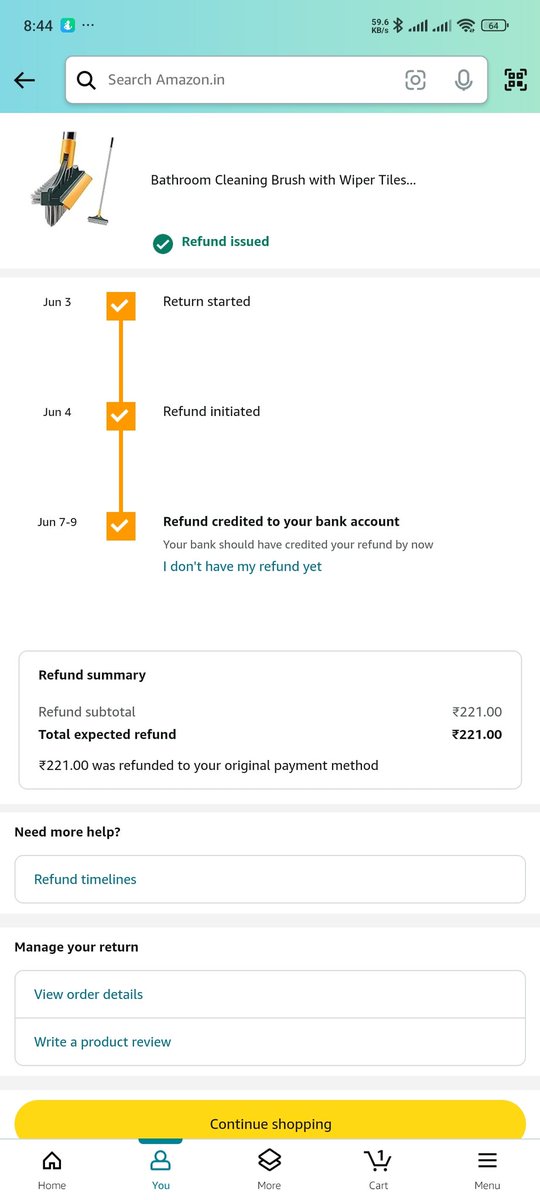Open View order details

pyautogui.click(x=270, y=994)
